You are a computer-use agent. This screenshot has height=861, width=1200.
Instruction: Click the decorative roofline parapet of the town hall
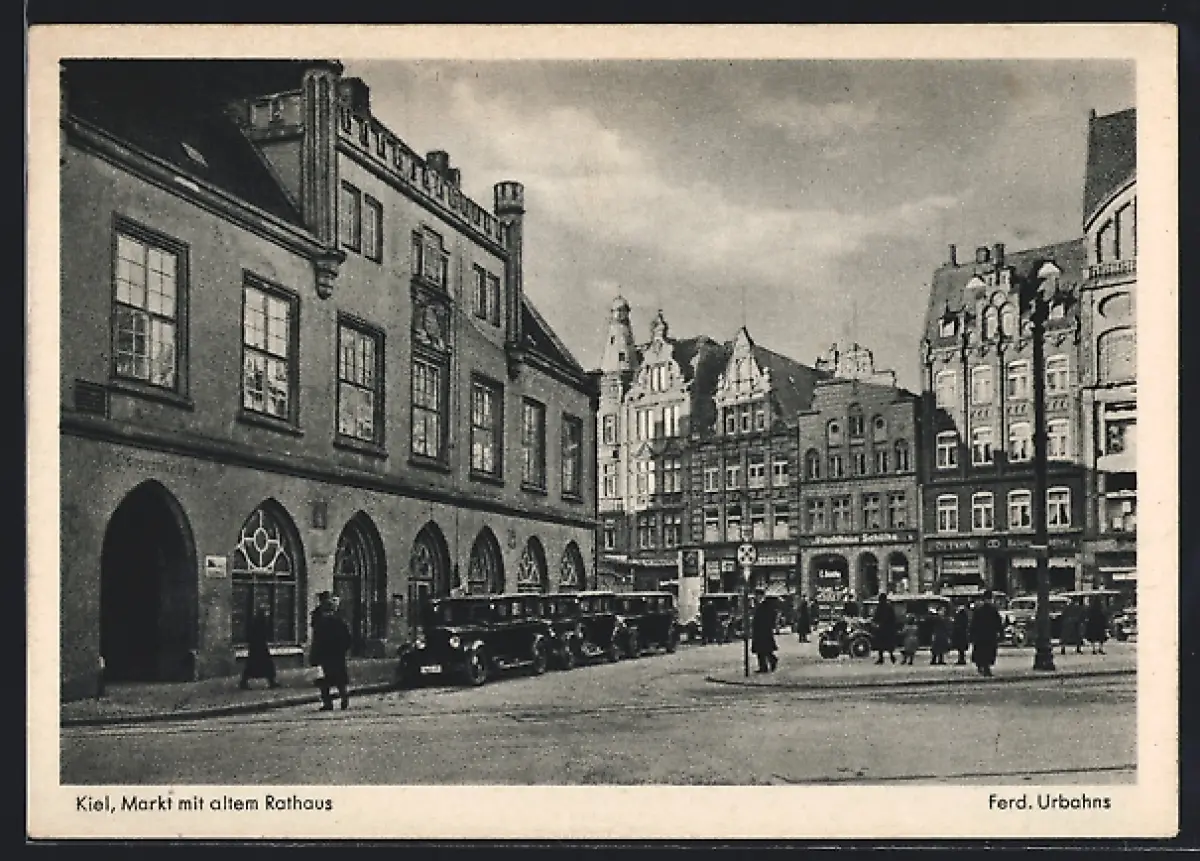click(x=420, y=172)
